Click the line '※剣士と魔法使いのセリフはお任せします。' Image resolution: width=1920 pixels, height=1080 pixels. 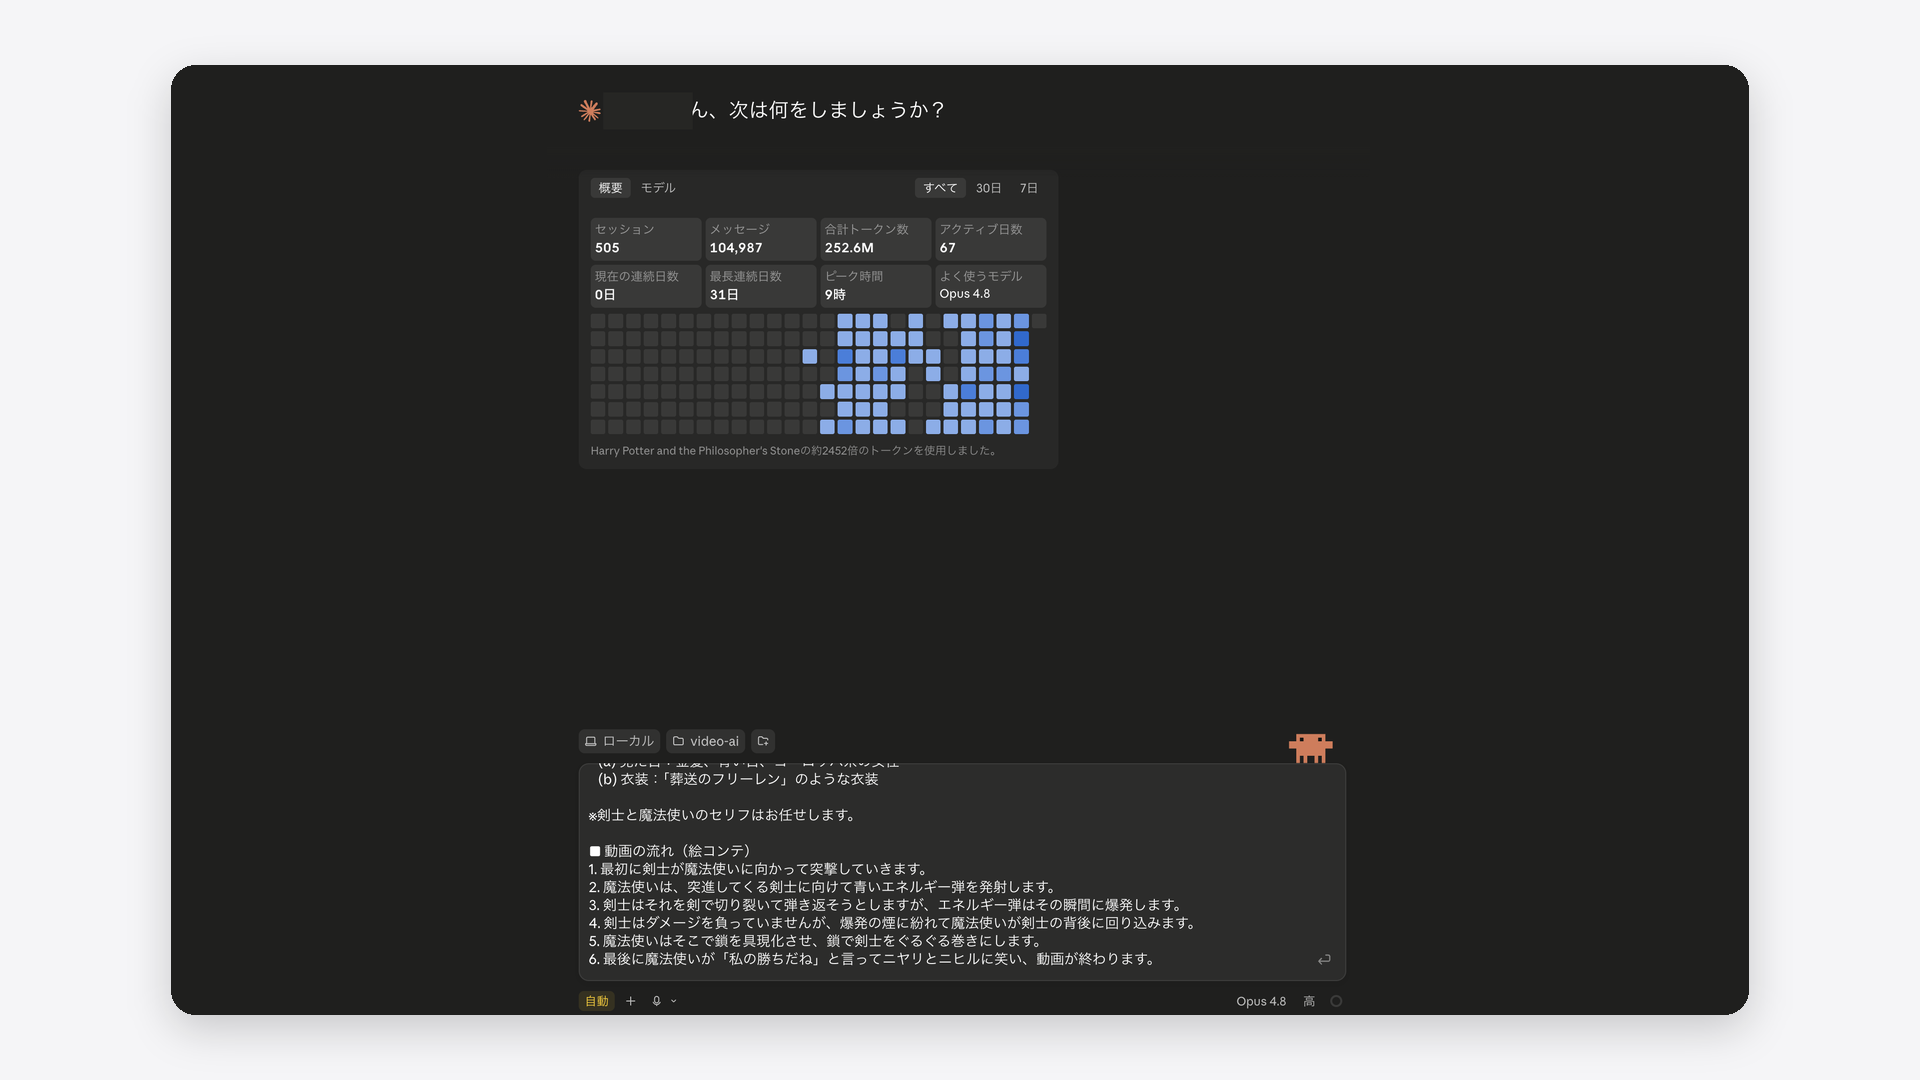click(724, 815)
